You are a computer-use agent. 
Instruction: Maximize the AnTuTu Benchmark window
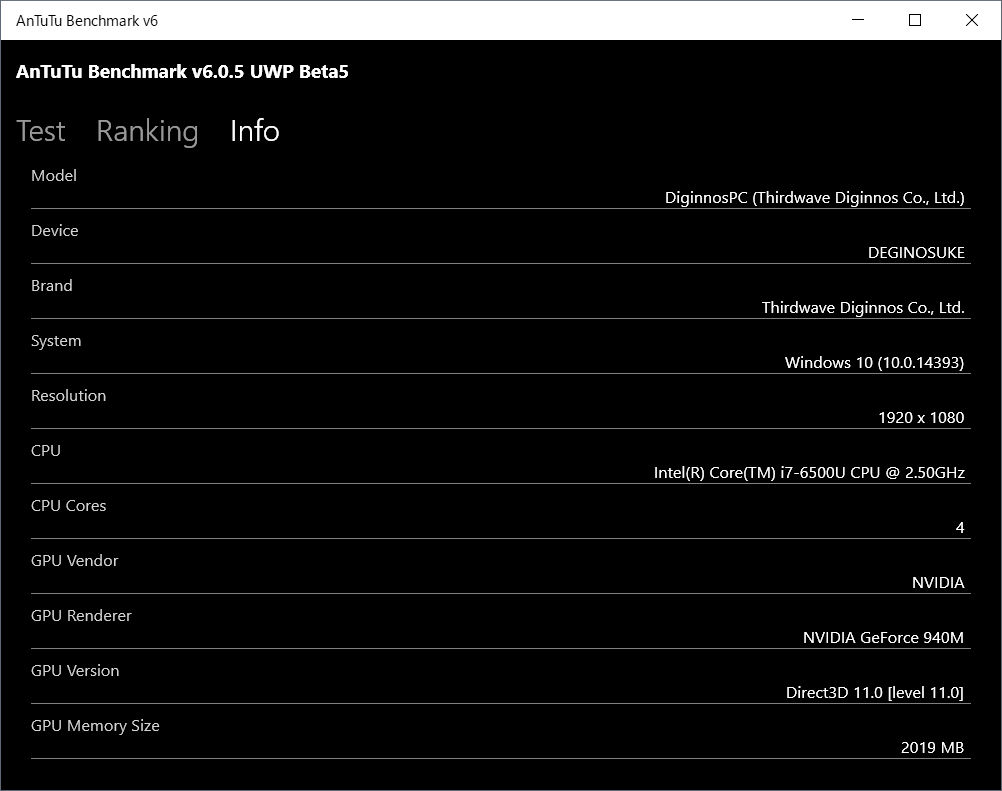pos(915,20)
